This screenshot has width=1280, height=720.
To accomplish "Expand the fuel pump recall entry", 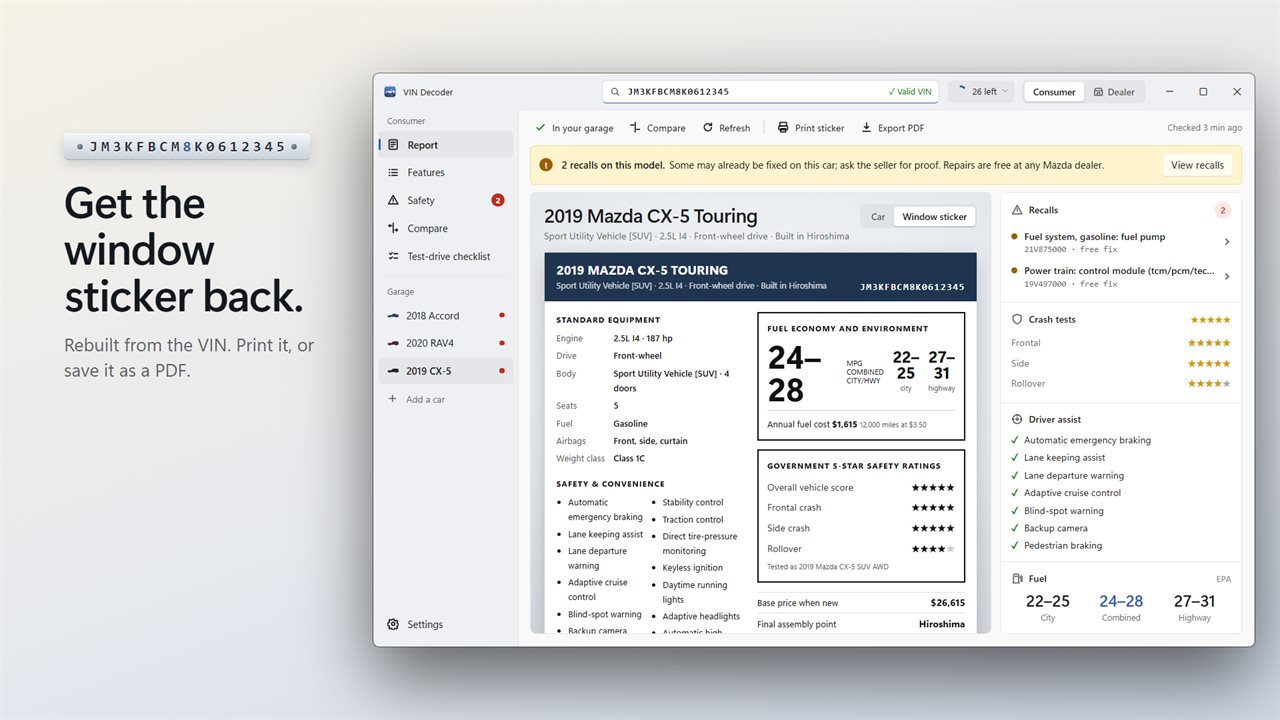I will [x=1121, y=242].
